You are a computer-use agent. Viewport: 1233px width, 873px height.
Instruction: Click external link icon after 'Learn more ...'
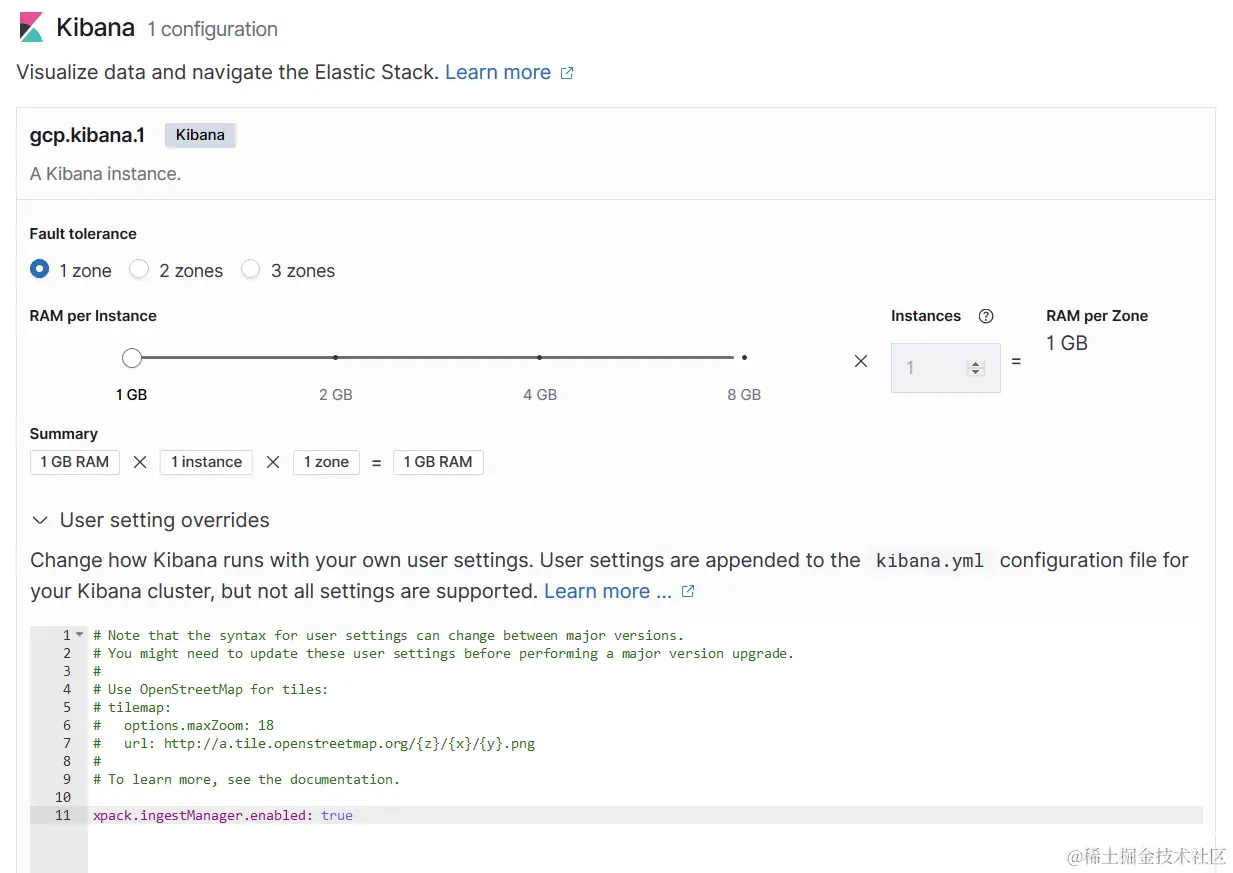point(688,591)
